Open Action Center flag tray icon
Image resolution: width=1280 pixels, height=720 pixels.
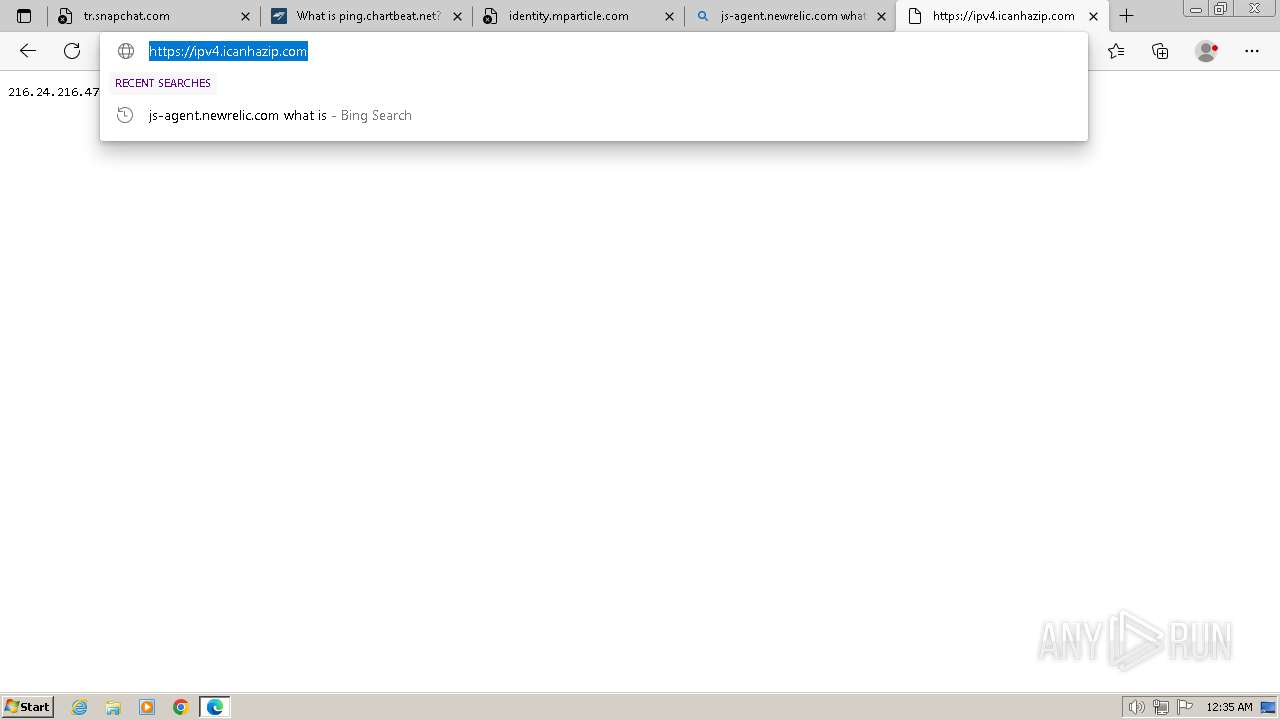pos(1185,707)
